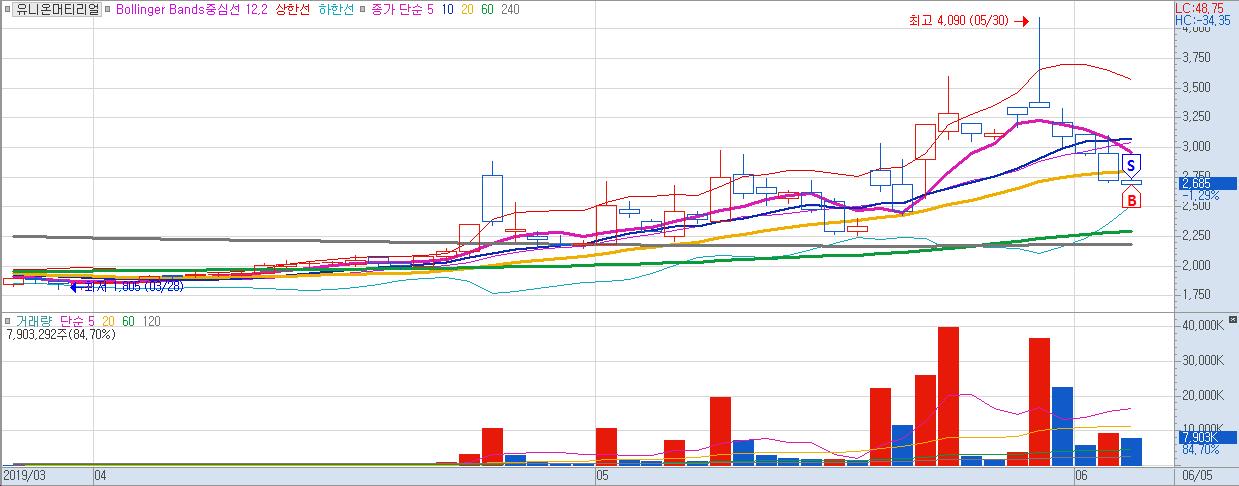Select the Bollinger Bands중심선 12,2 legend label
The height and width of the screenshot is (486, 1239).
[x=192, y=10]
